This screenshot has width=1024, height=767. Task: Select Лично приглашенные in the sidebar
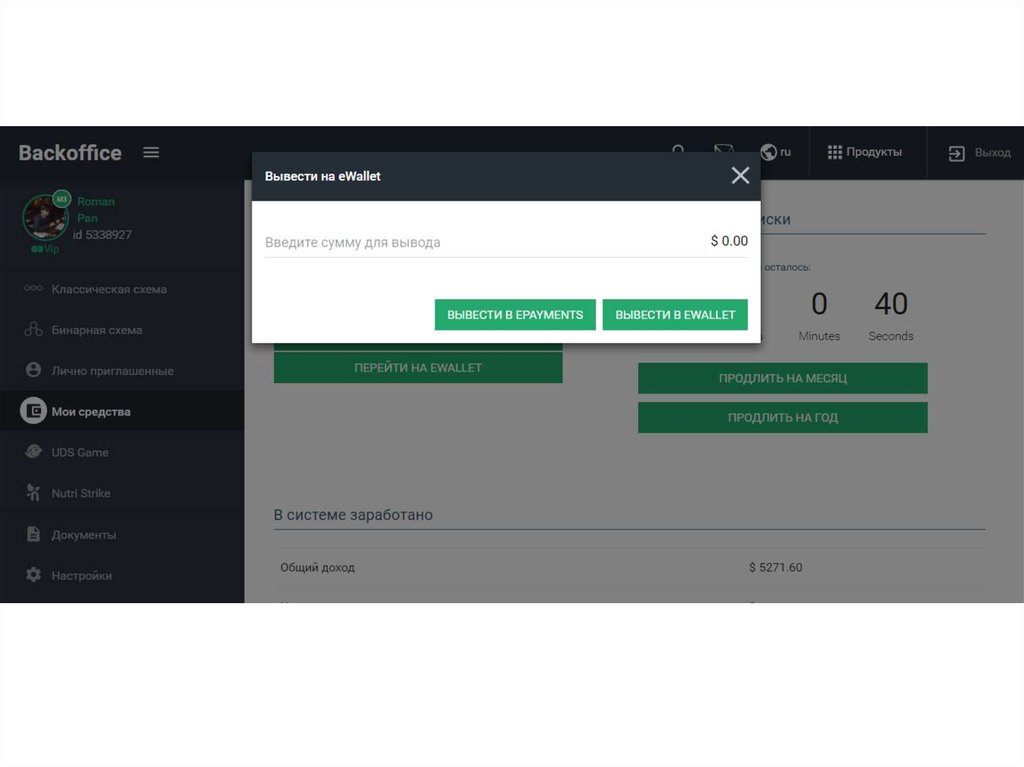pyautogui.click(x=112, y=371)
